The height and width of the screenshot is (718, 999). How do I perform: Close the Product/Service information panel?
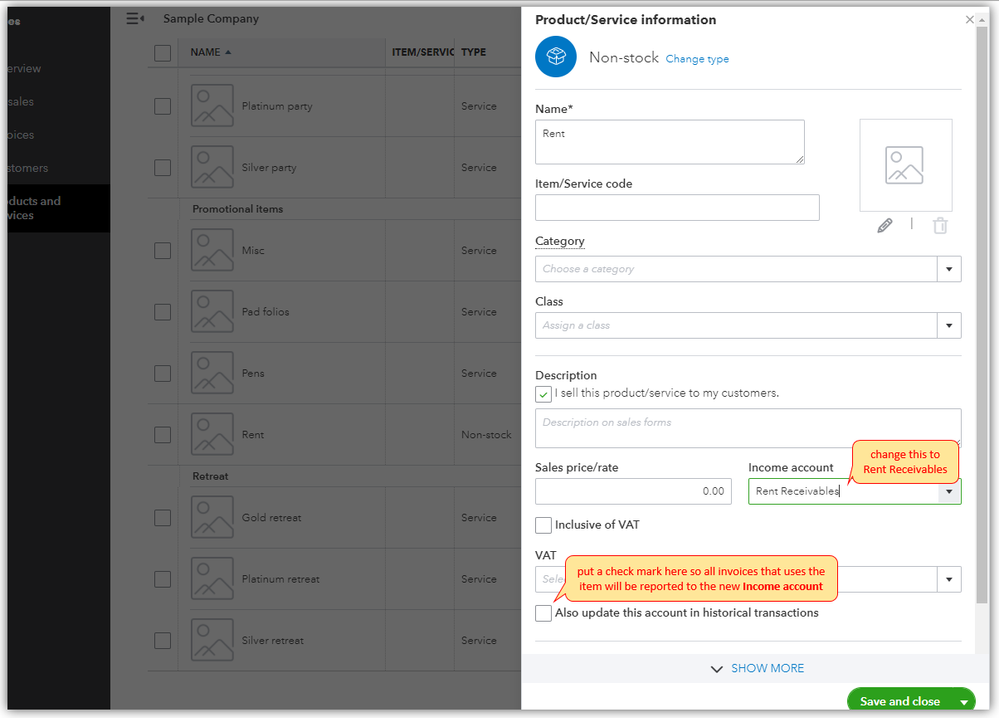[969, 20]
